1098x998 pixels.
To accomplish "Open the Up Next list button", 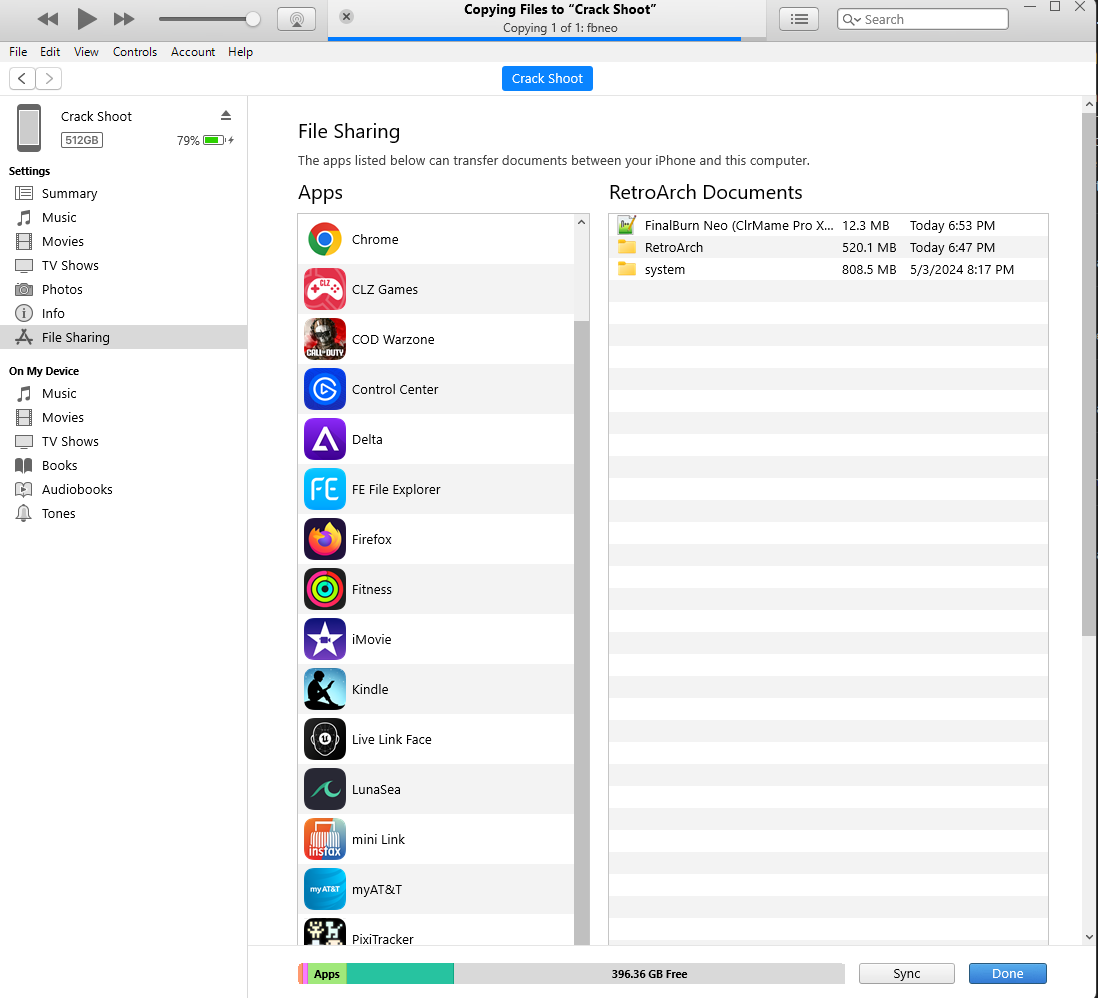I will click(x=799, y=19).
